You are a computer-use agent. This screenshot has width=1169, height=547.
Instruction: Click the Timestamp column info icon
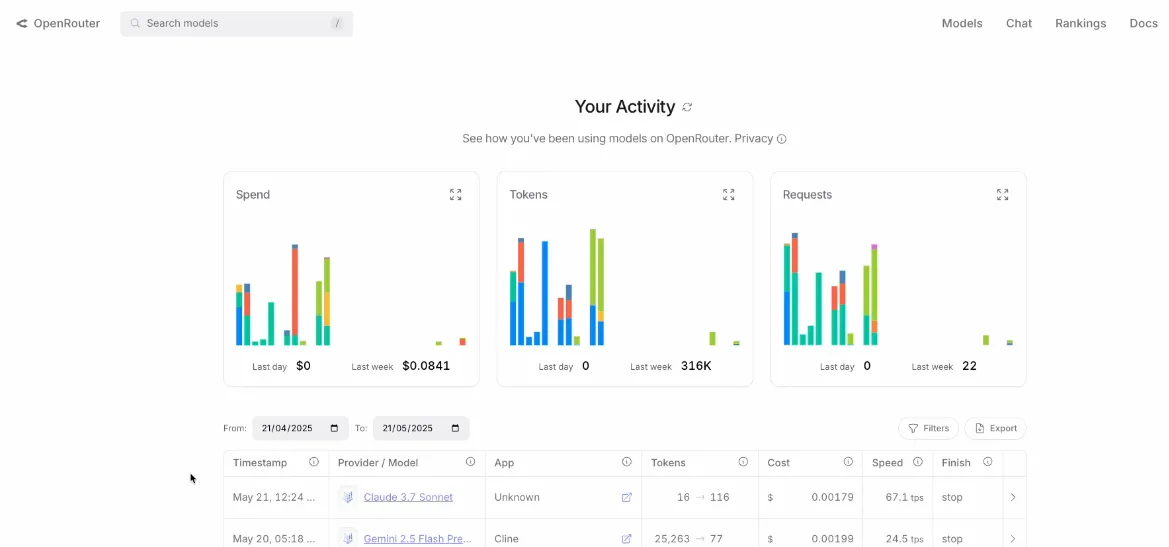pos(314,462)
